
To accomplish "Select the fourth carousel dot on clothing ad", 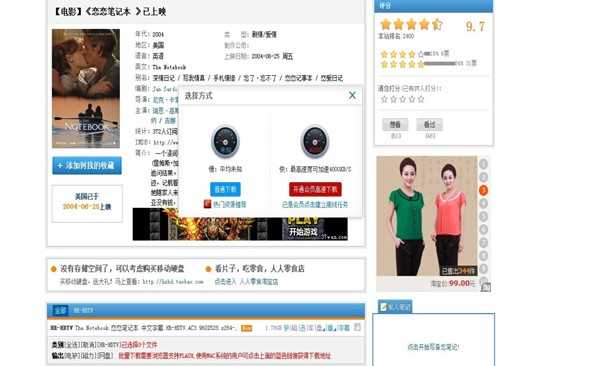I will point(483,203).
